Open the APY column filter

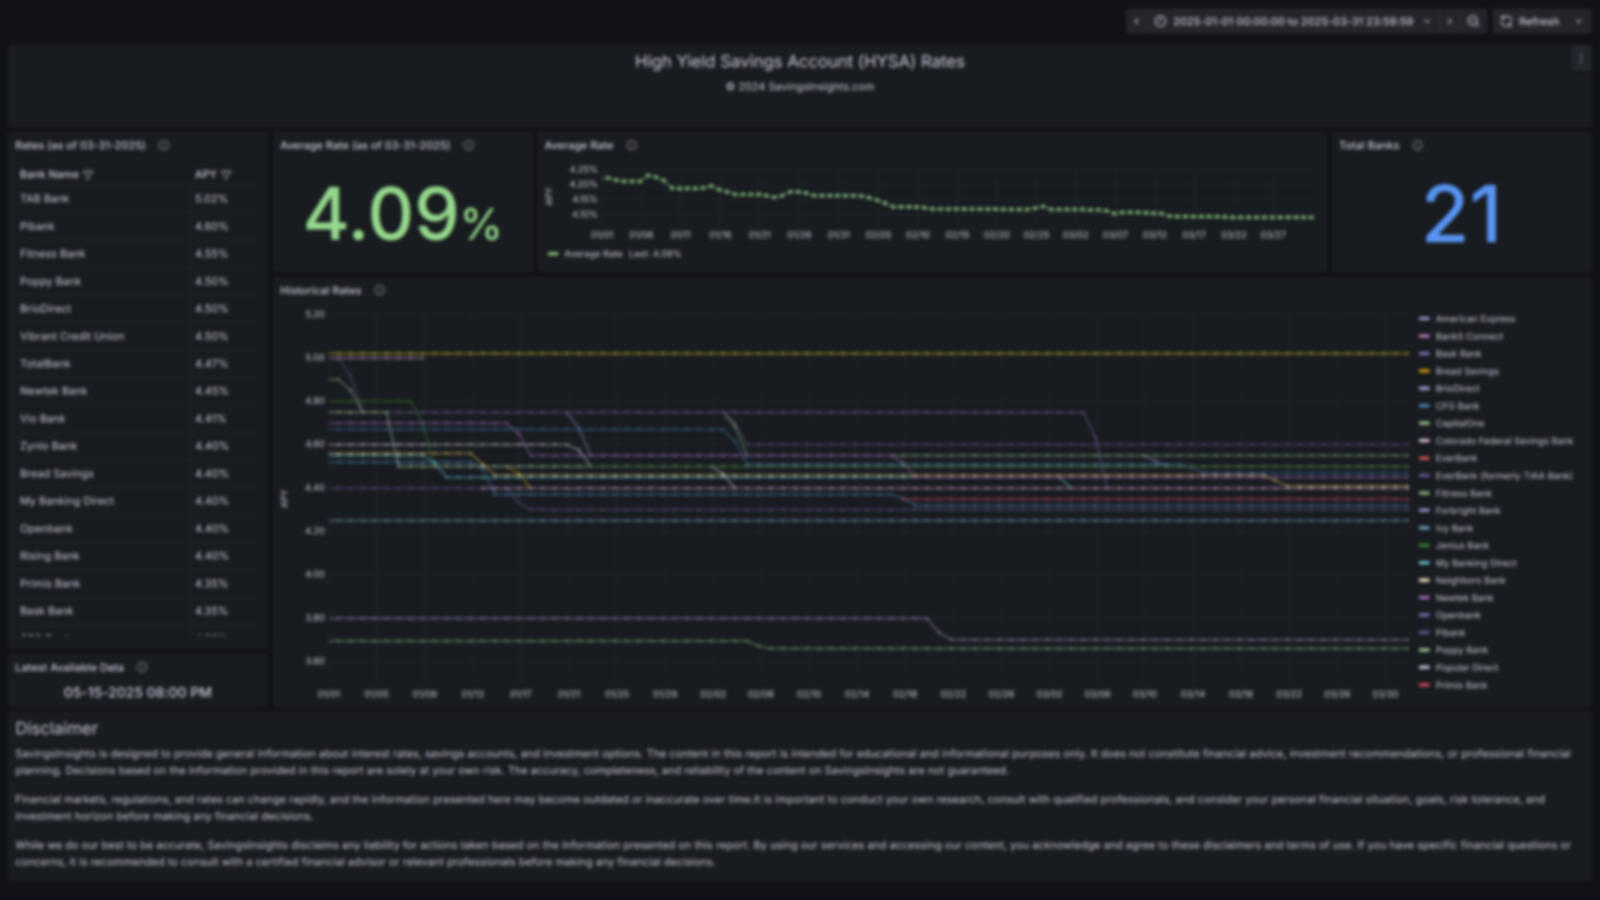pos(227,174)
